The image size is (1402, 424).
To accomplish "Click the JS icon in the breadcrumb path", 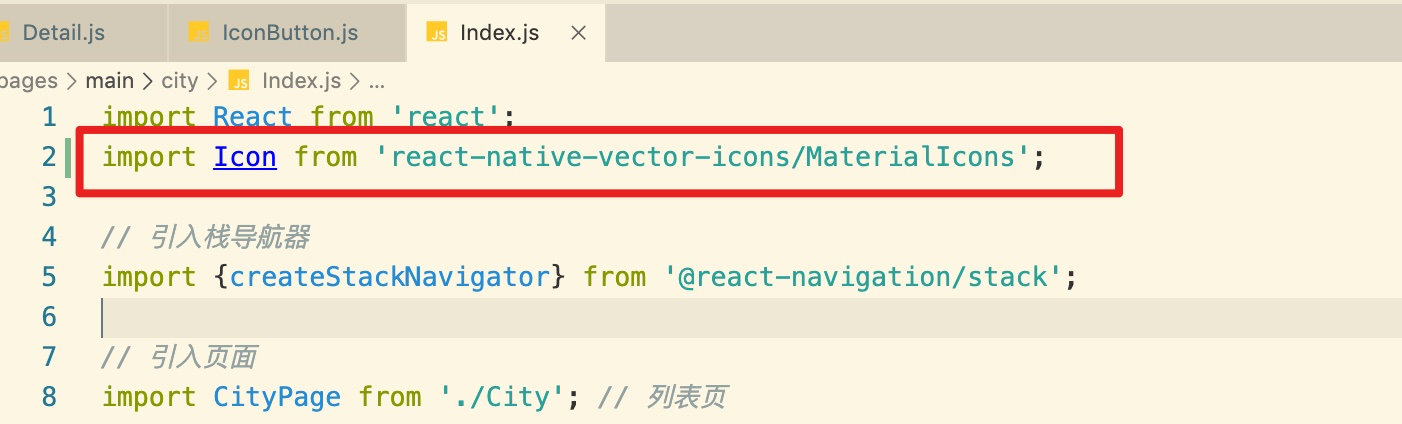I will coord(239,81).
